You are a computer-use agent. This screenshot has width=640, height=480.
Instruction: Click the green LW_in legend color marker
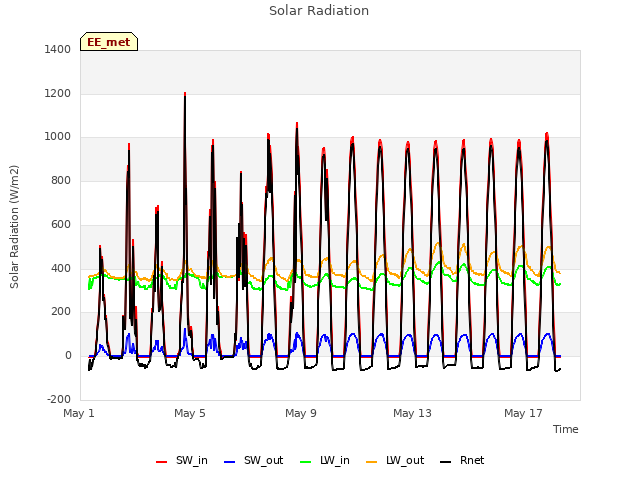tap(306, 462)
